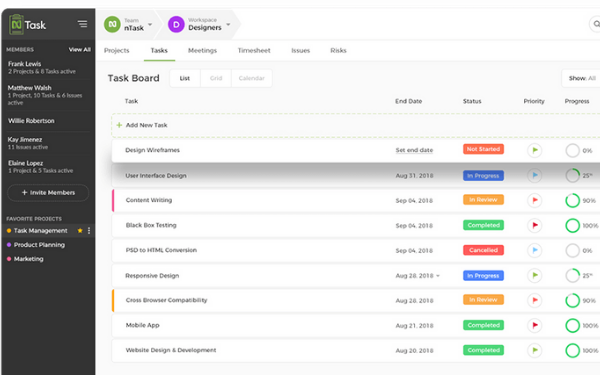
Task: Switch to the Meetings tab
Action: (202, 51)
